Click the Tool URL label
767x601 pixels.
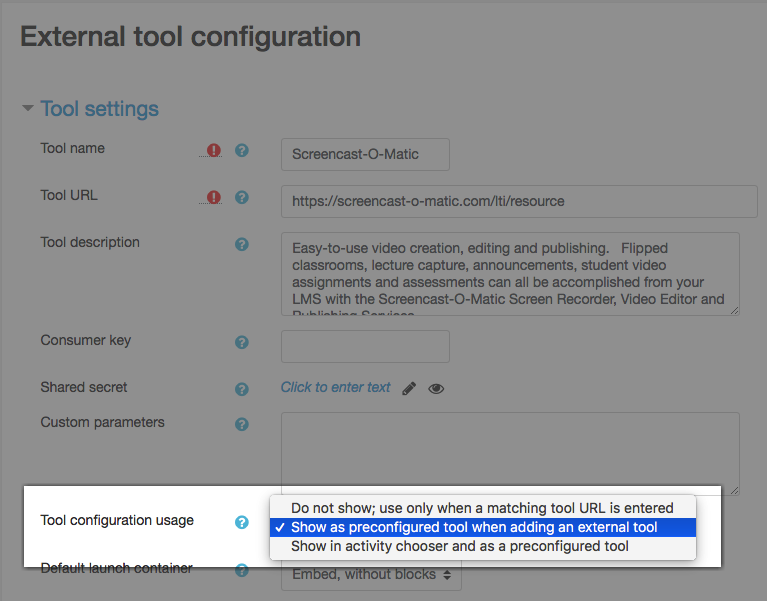69,195
